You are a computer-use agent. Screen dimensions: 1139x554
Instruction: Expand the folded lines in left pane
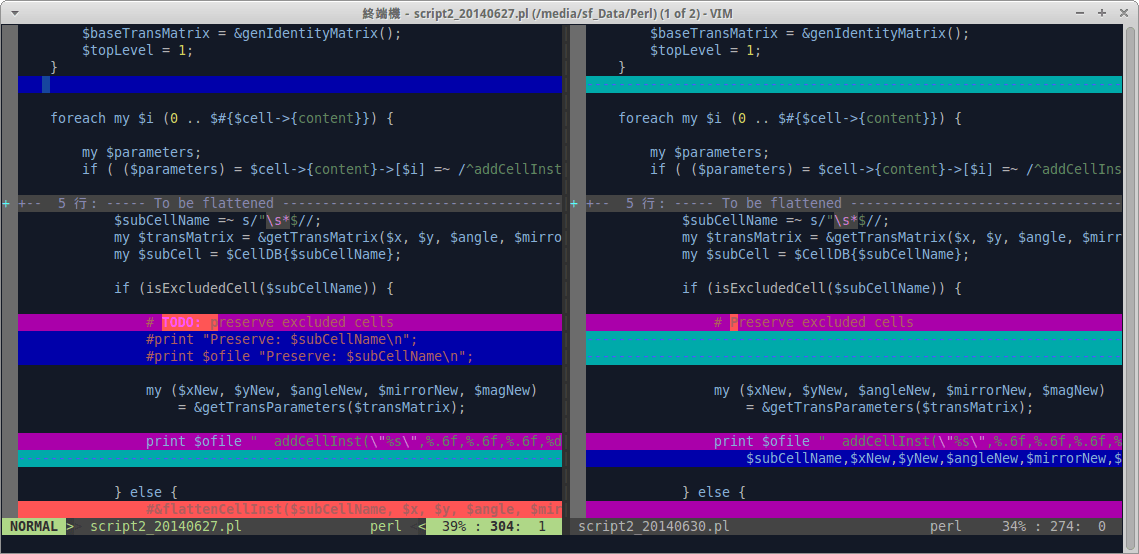(x=7, y=203)
